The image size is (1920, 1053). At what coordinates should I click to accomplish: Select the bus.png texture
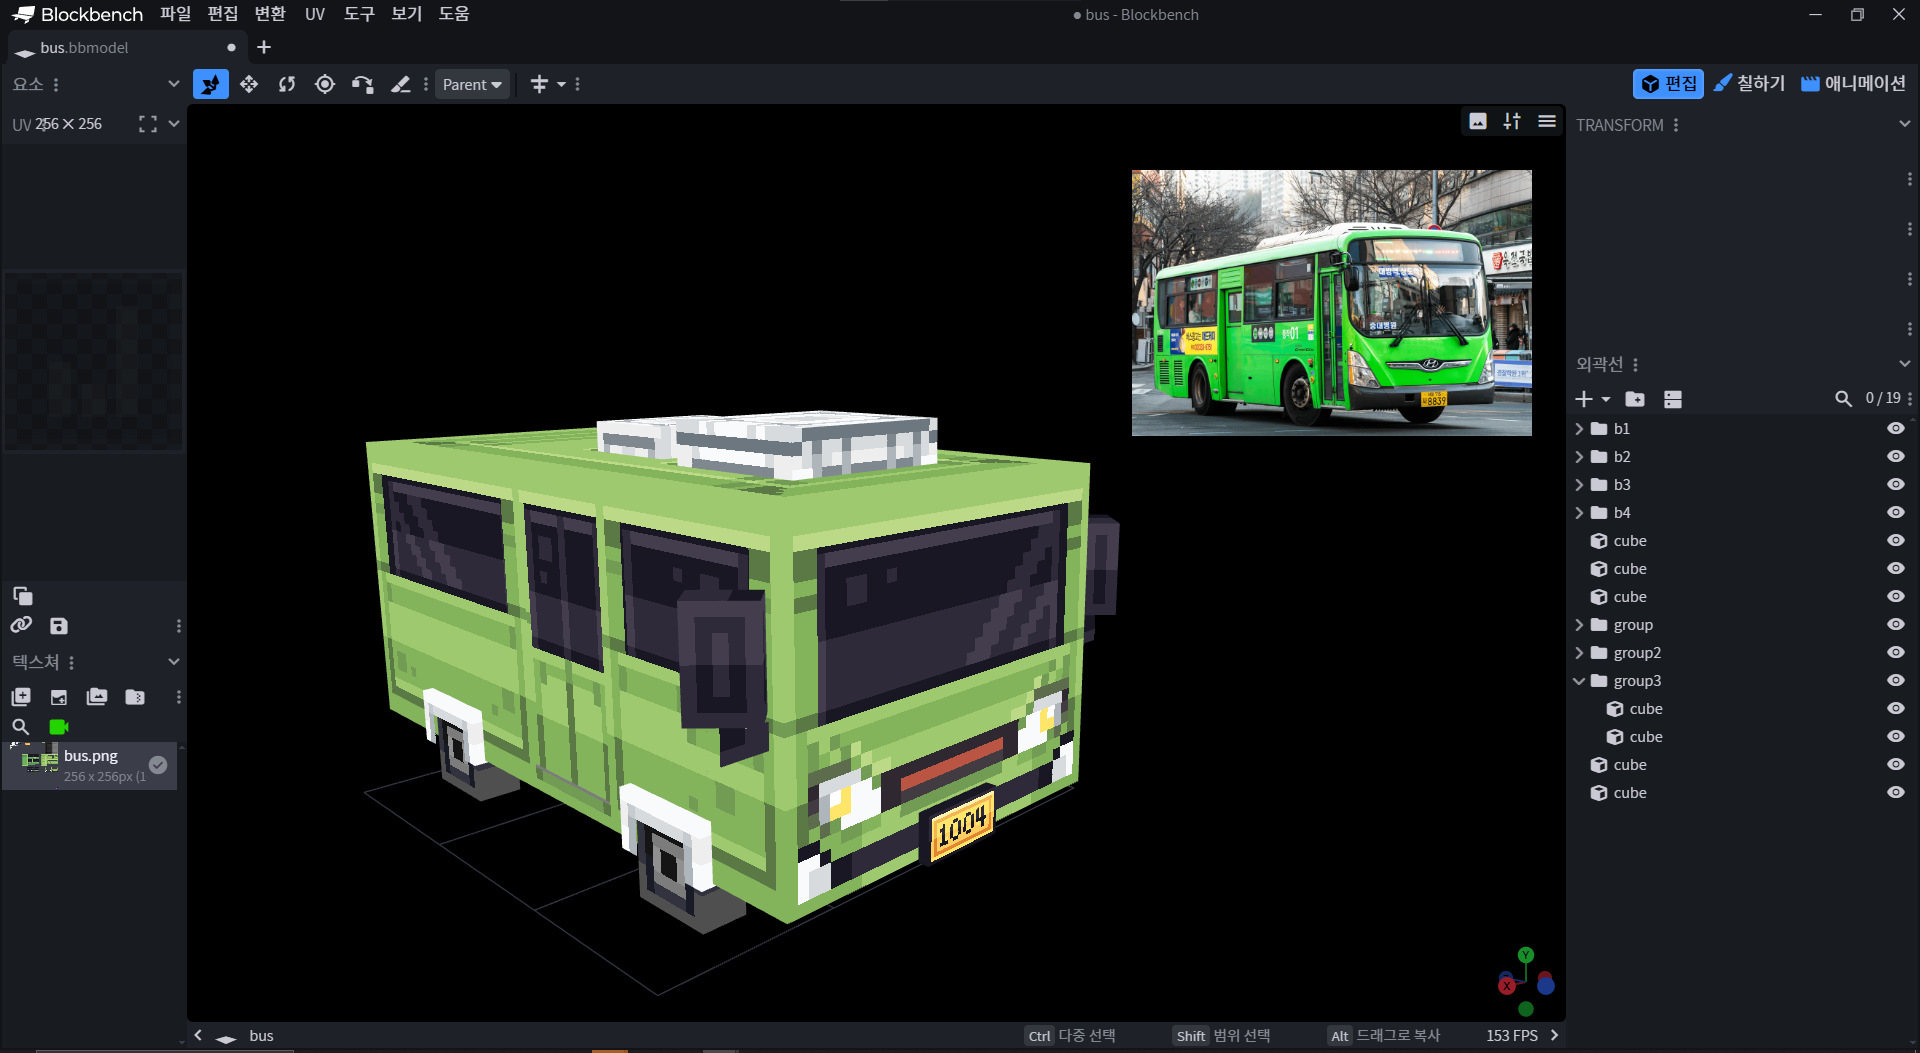click(x=90, y=766)
